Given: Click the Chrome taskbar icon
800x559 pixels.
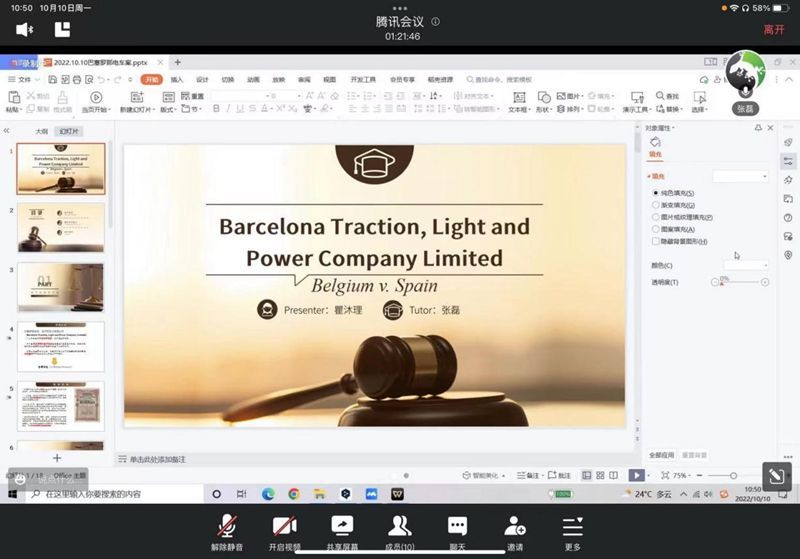Looking at the screenshot, I should point(294,494).
